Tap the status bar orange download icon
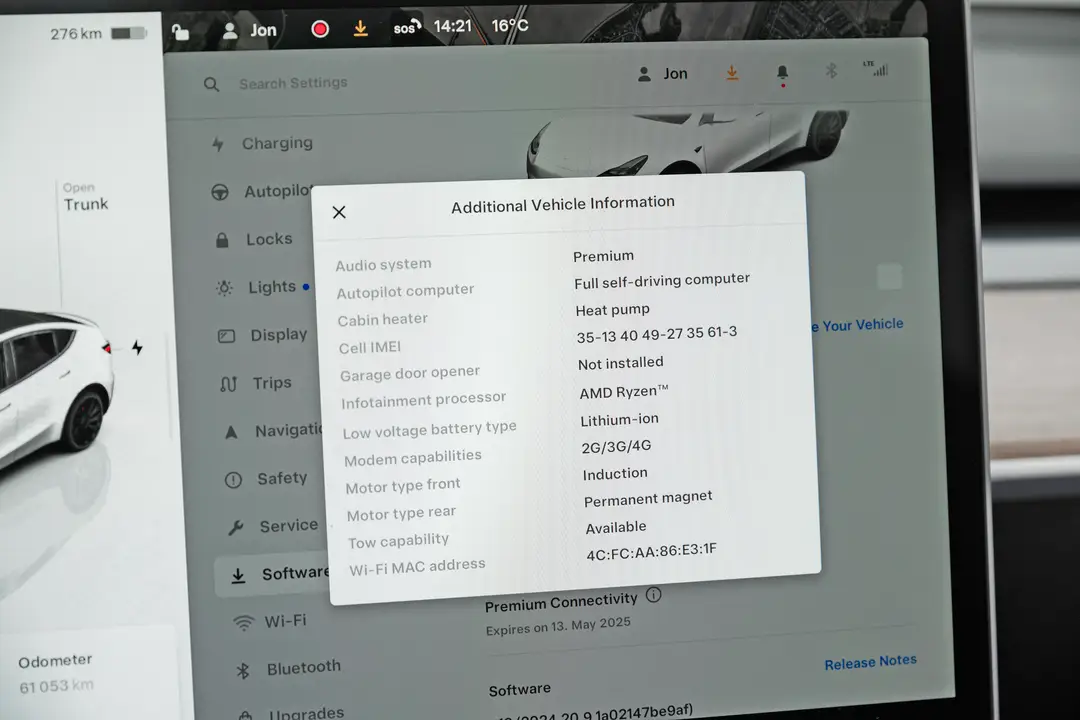 pyautogui.click(x=360, y=28)
